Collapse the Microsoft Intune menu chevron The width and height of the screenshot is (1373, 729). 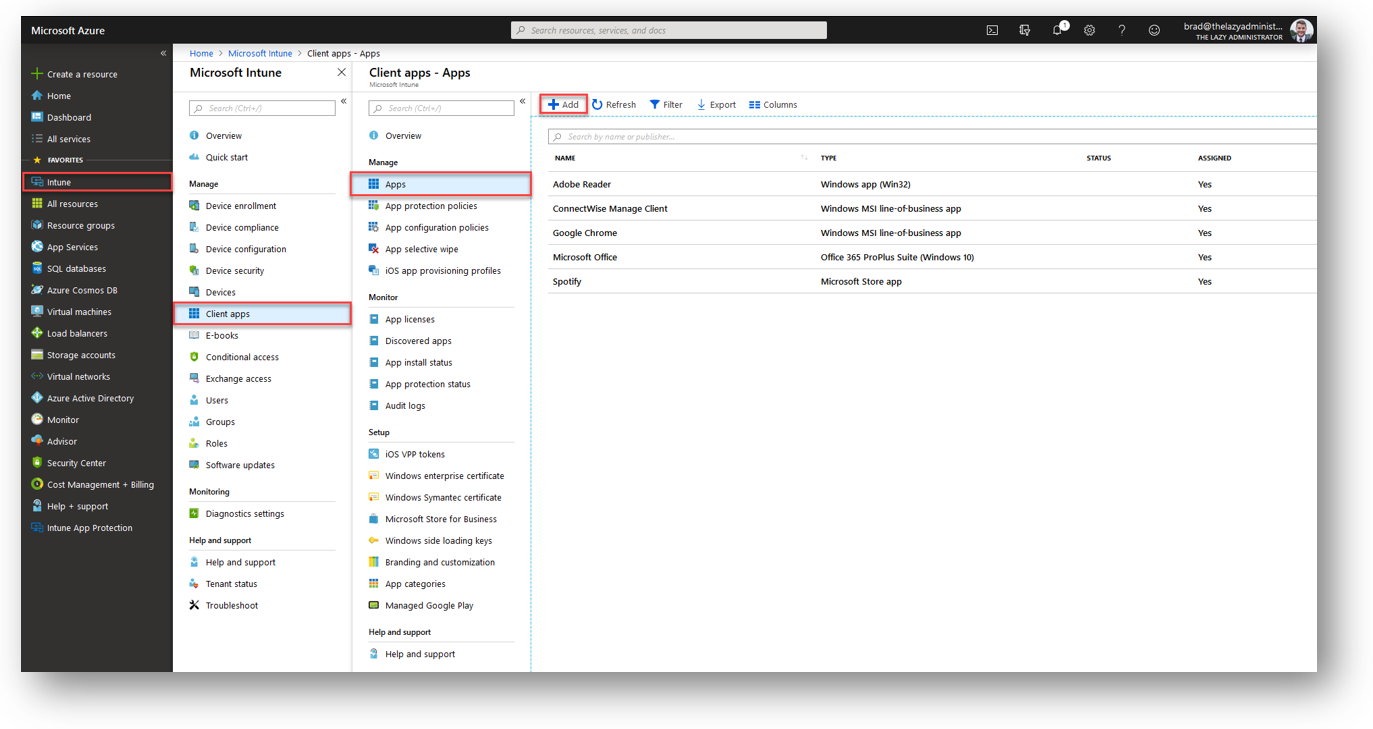point(343,101)
